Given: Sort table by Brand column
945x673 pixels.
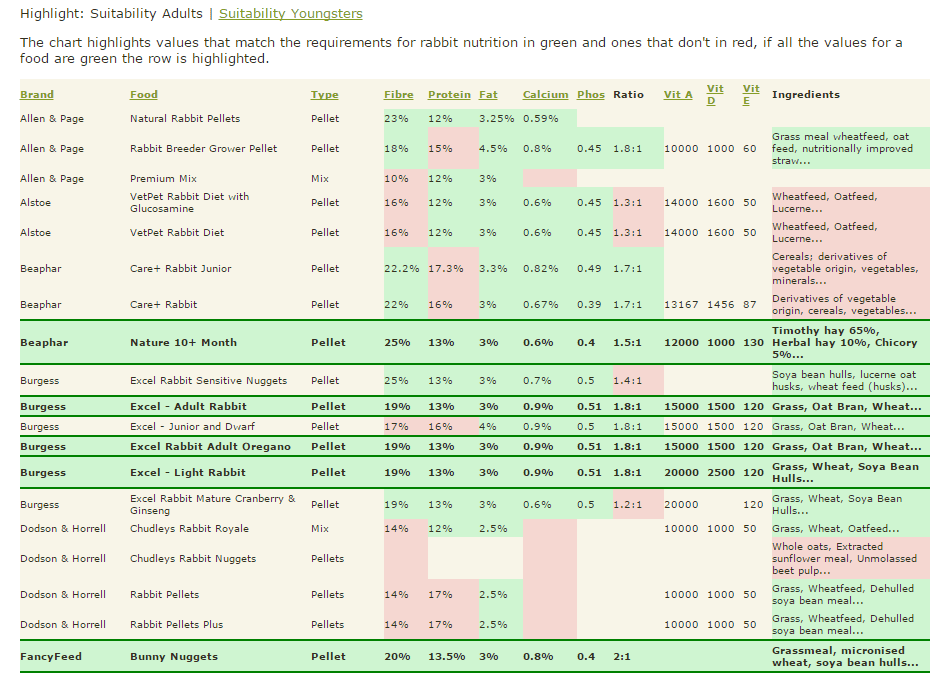Looking at the screenshot, I should coord(37,95).
